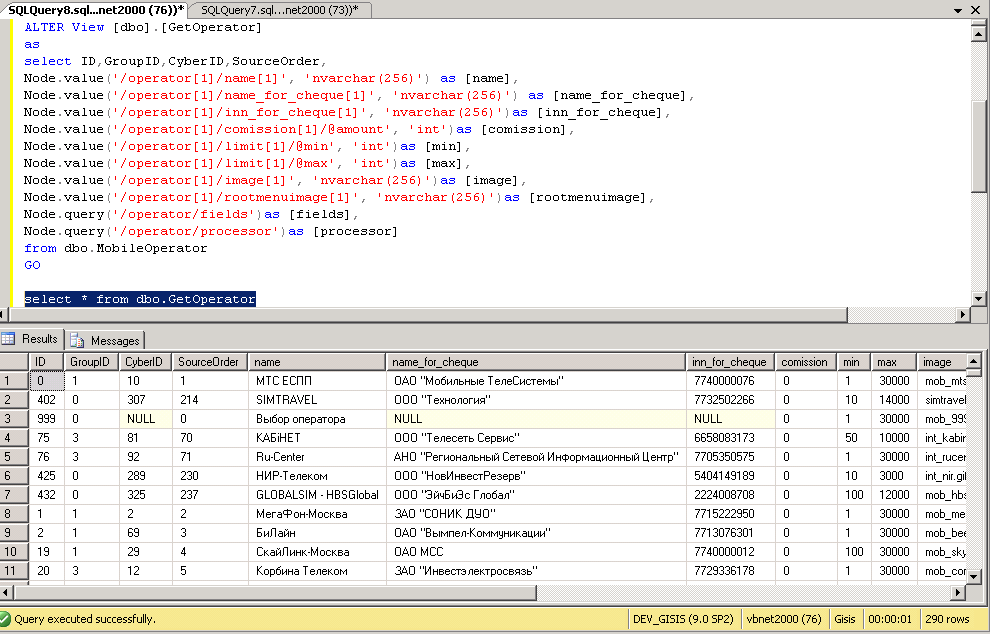The height and width of the screenshot is (634, 990).
Task: Click the select-all grid corner cell
Action: pyautogui.click(x=14, y=362)
